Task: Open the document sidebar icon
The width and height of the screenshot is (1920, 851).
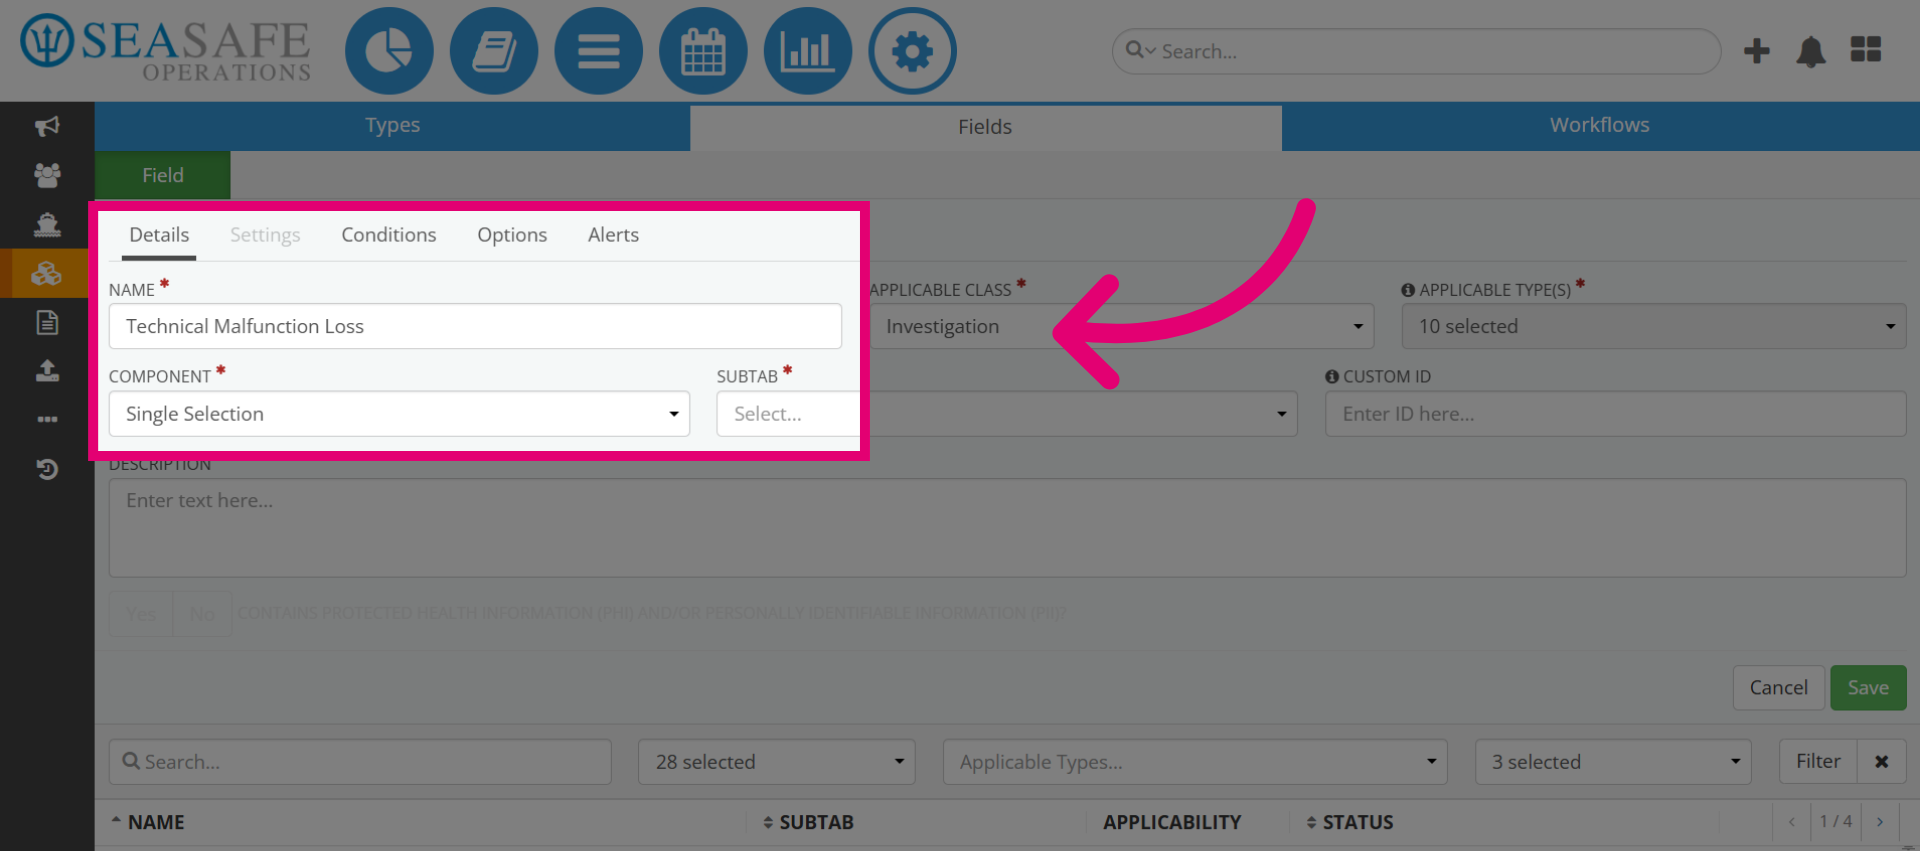Action: (47, 322)
